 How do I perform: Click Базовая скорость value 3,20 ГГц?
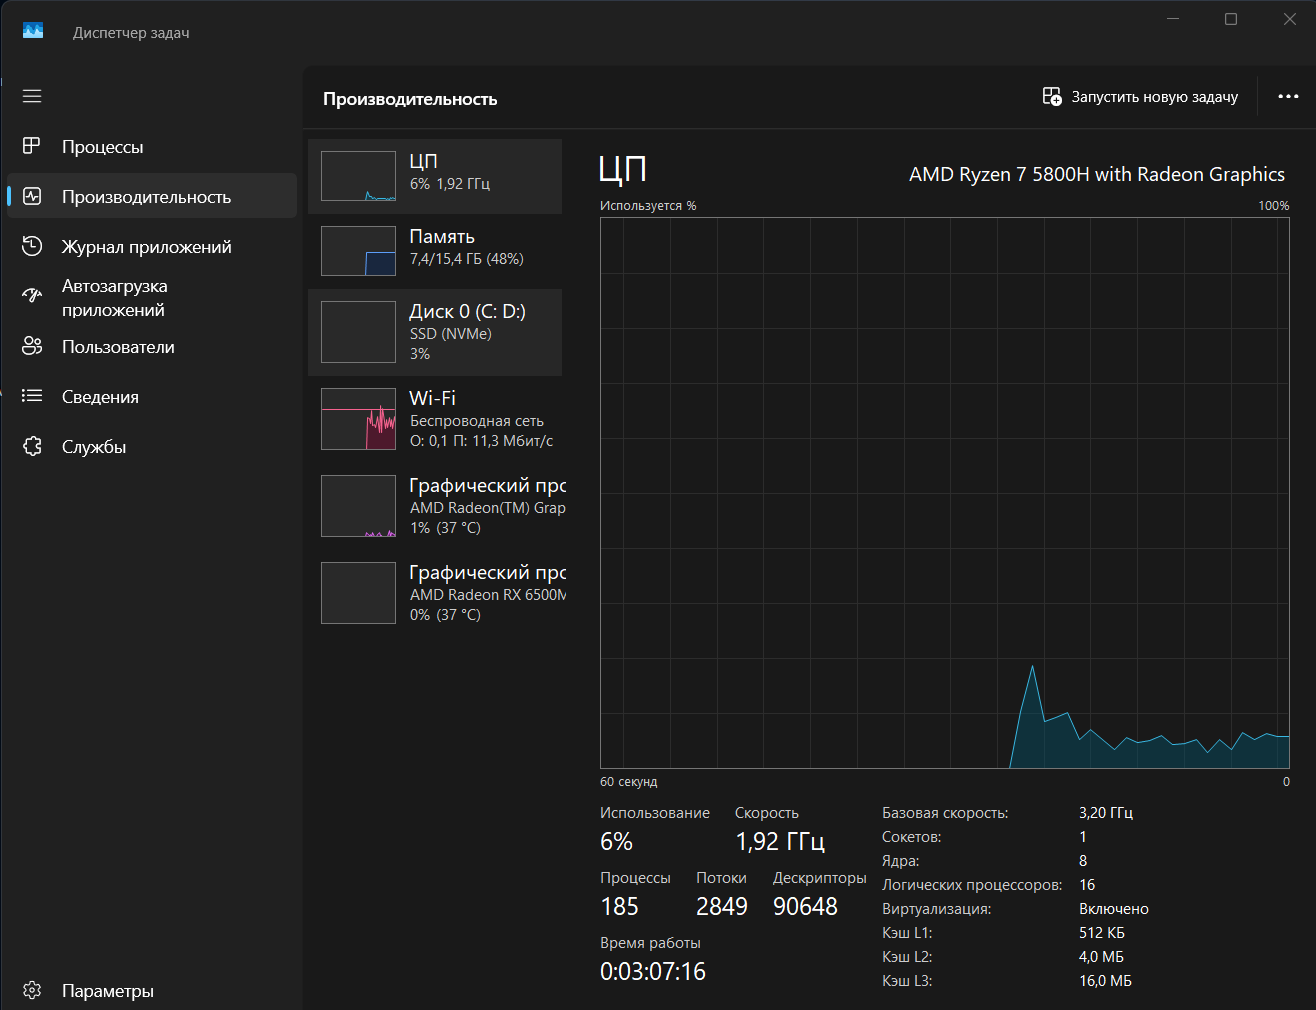pos(1106,813)
